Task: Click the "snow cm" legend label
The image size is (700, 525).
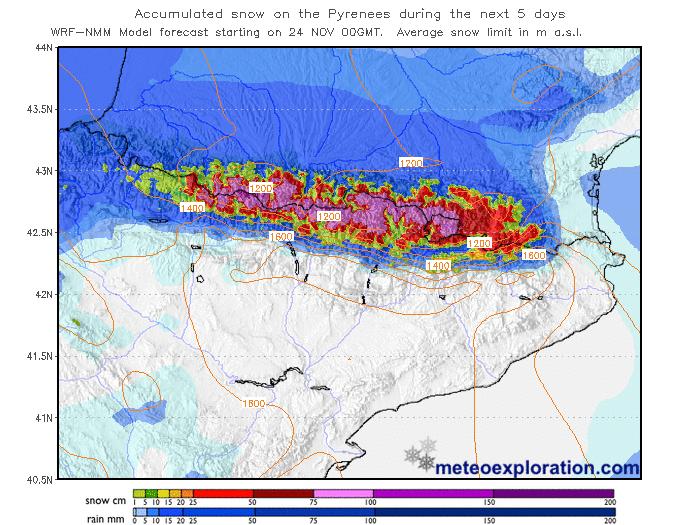Action: click(x=105, y=501)
